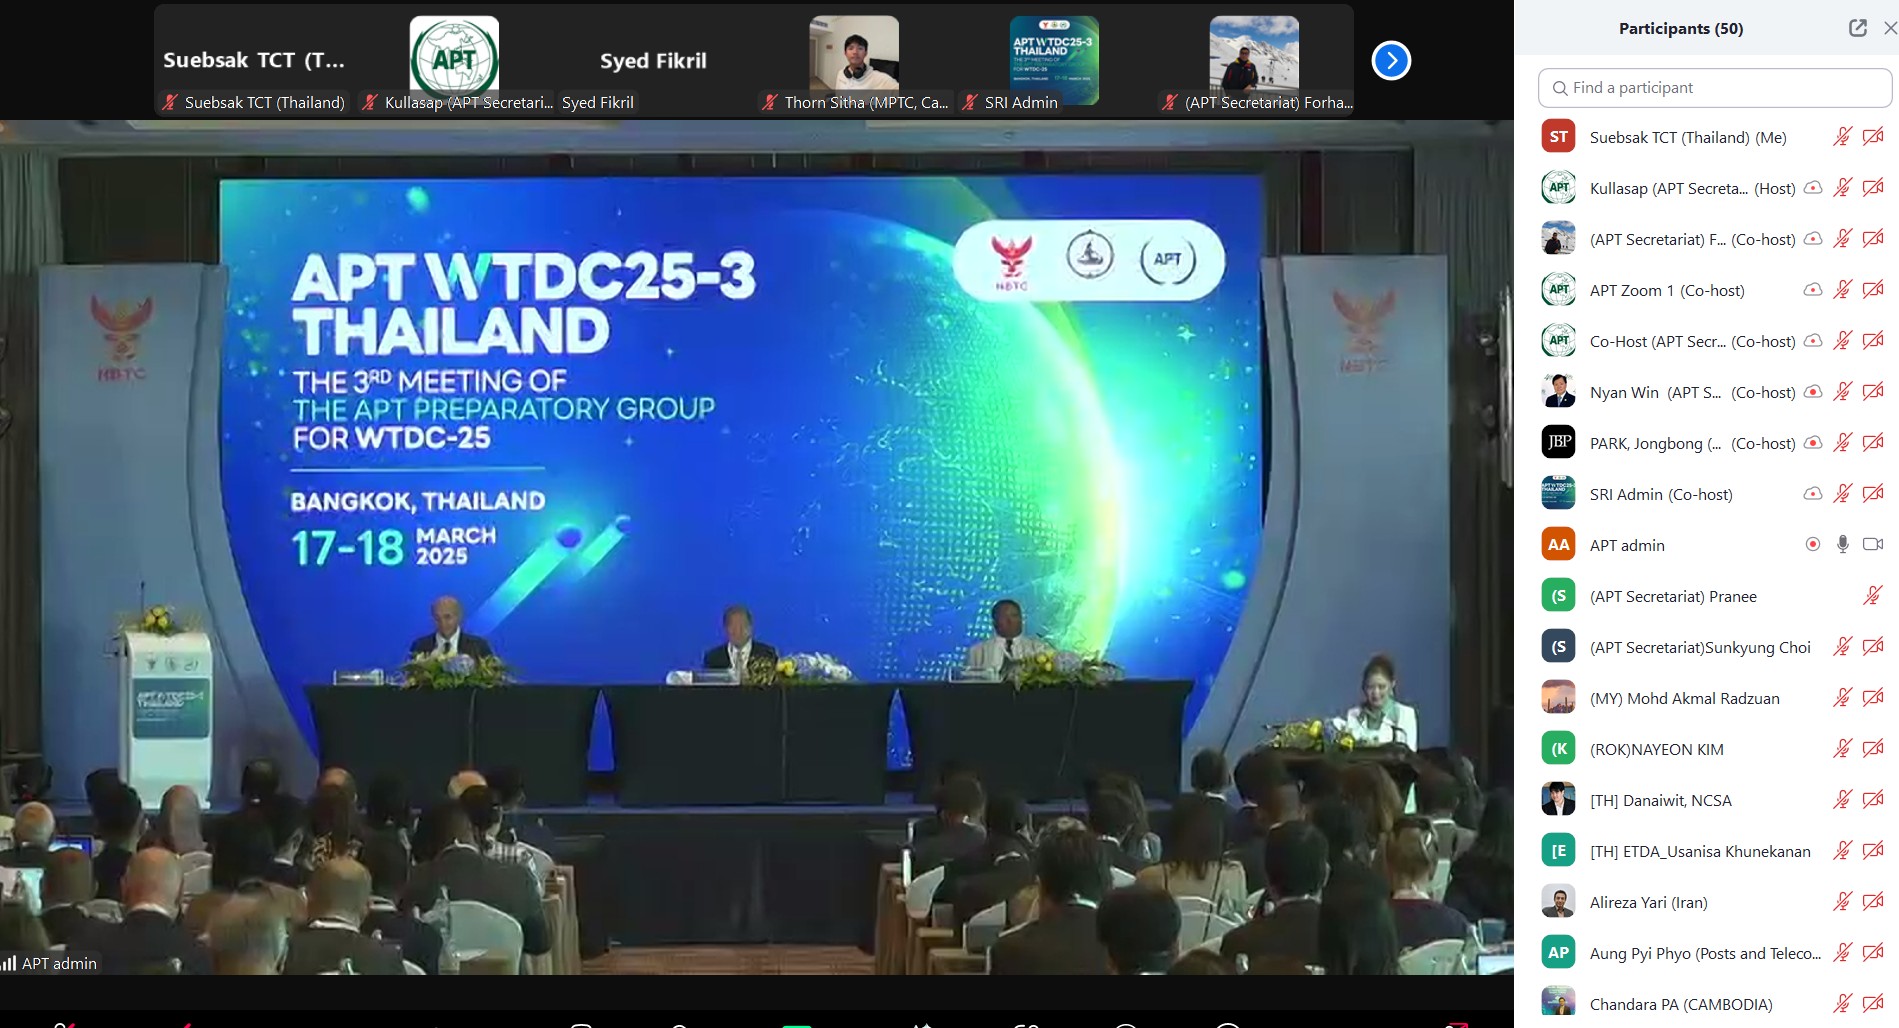
Task: Click recording icon on PARK, Jongbong row
Action: [1812, 443]
